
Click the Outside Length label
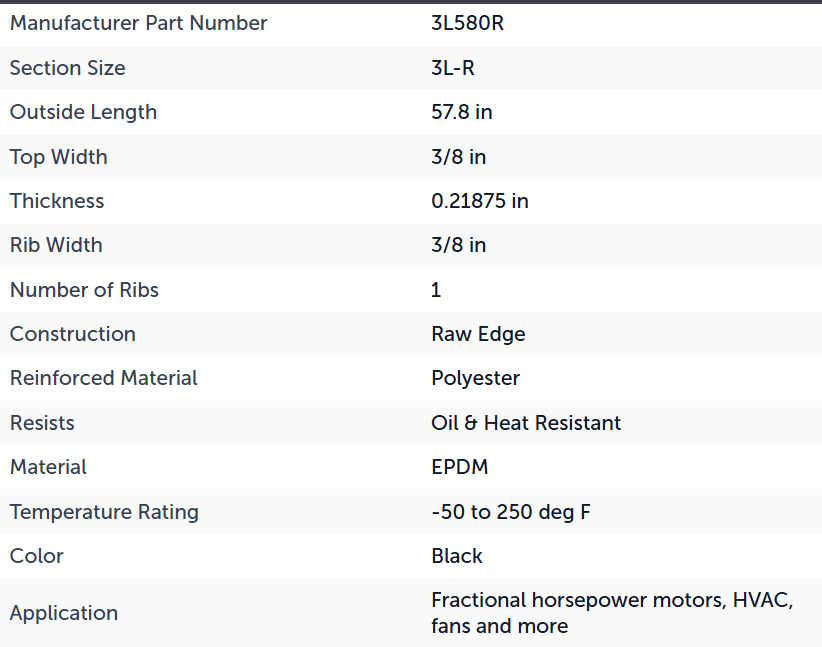click(83, 112)
